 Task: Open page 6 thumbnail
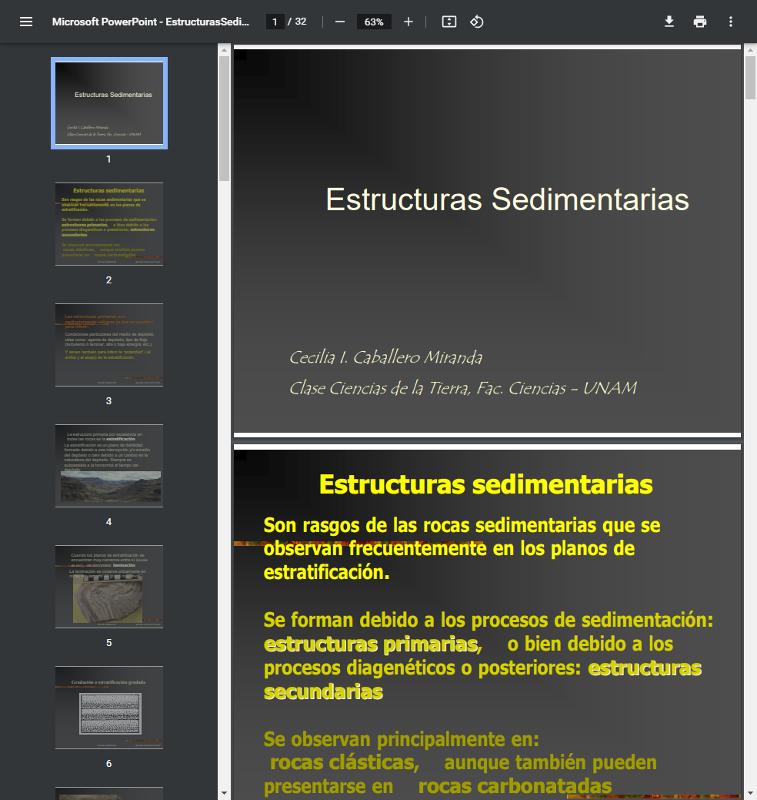click(109, 708)
